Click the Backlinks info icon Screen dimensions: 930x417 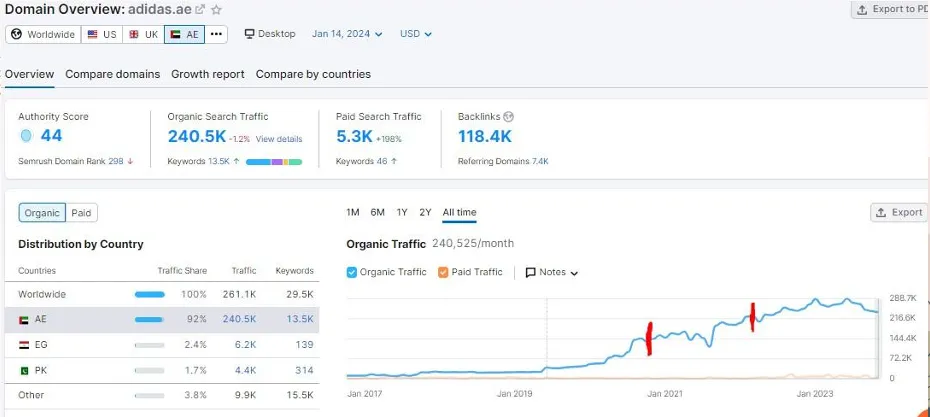[508, 117]
